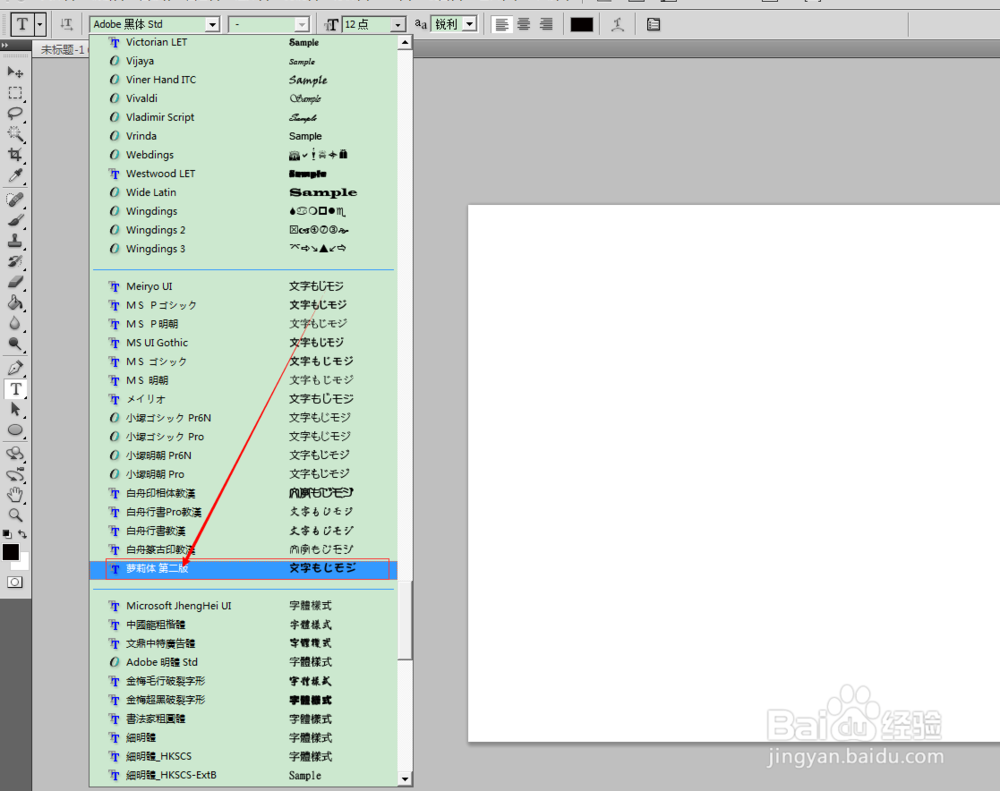Image resolution: width=1000 pixels, height=791 pixels.
Task: Open the Adobe 黑体 Std font family dropdown
Action: (212, 24)
